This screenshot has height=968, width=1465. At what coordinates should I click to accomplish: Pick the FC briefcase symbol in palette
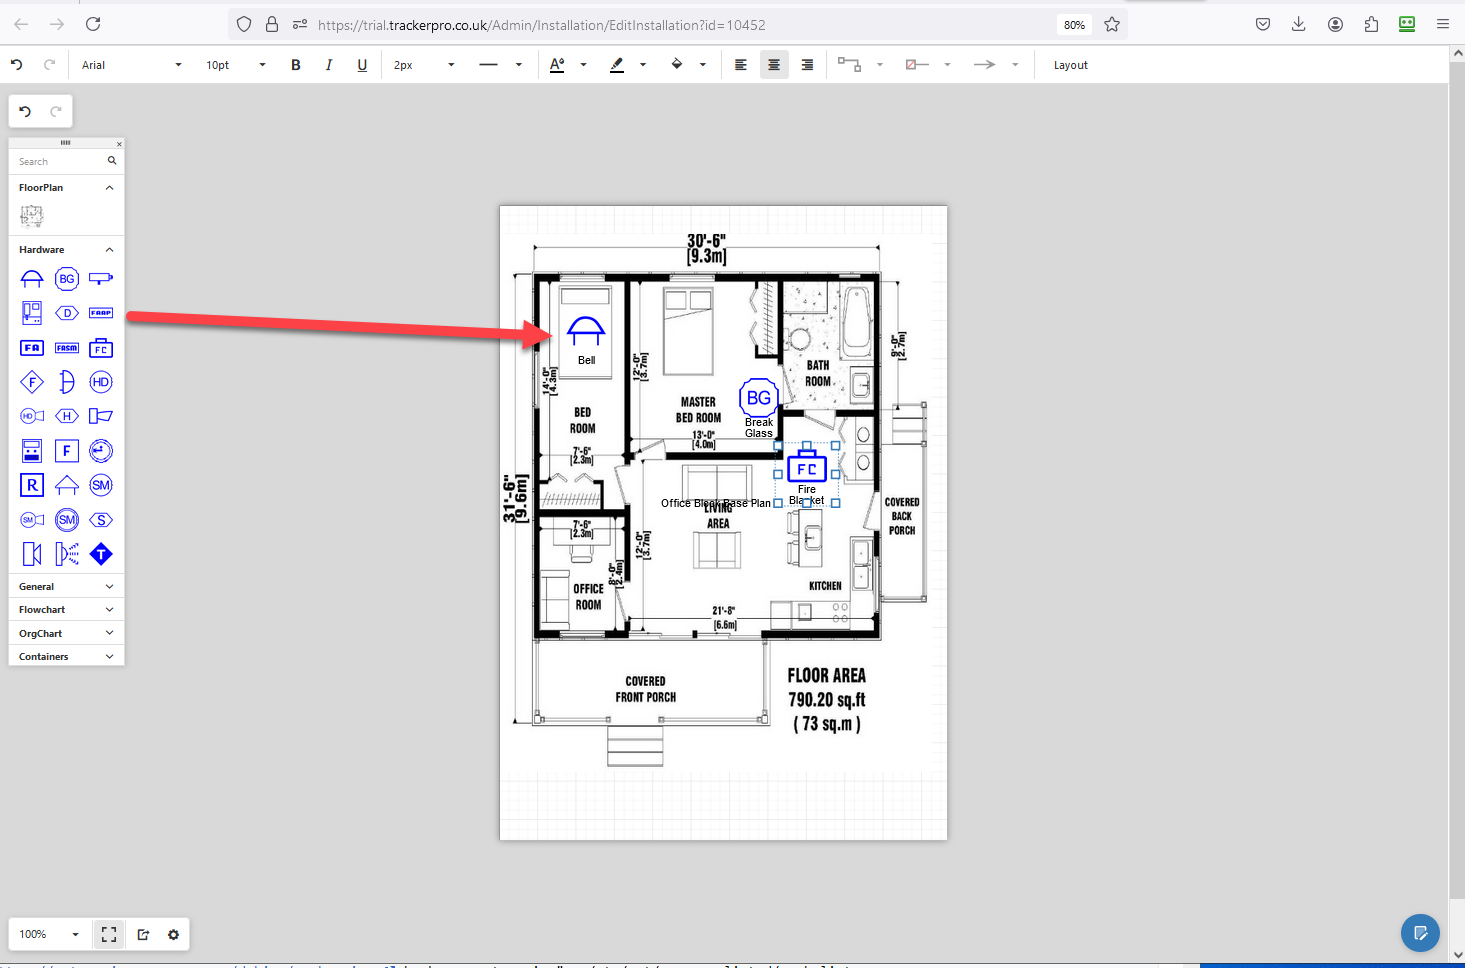[101, 348]
